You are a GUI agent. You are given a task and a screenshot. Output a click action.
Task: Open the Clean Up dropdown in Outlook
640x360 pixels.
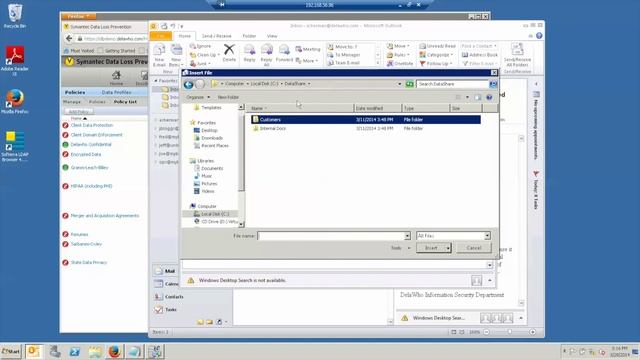click(205, 55)
